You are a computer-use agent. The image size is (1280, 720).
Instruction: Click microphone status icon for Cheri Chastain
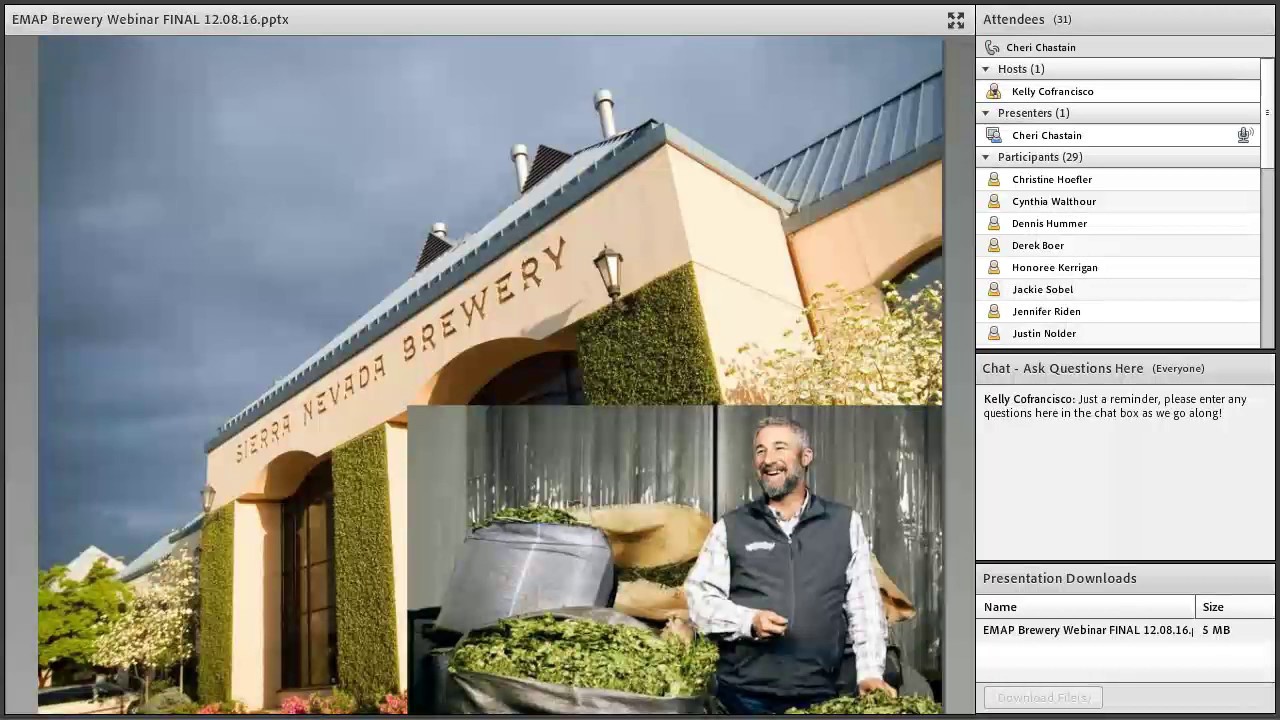[x=1245, y=135]
